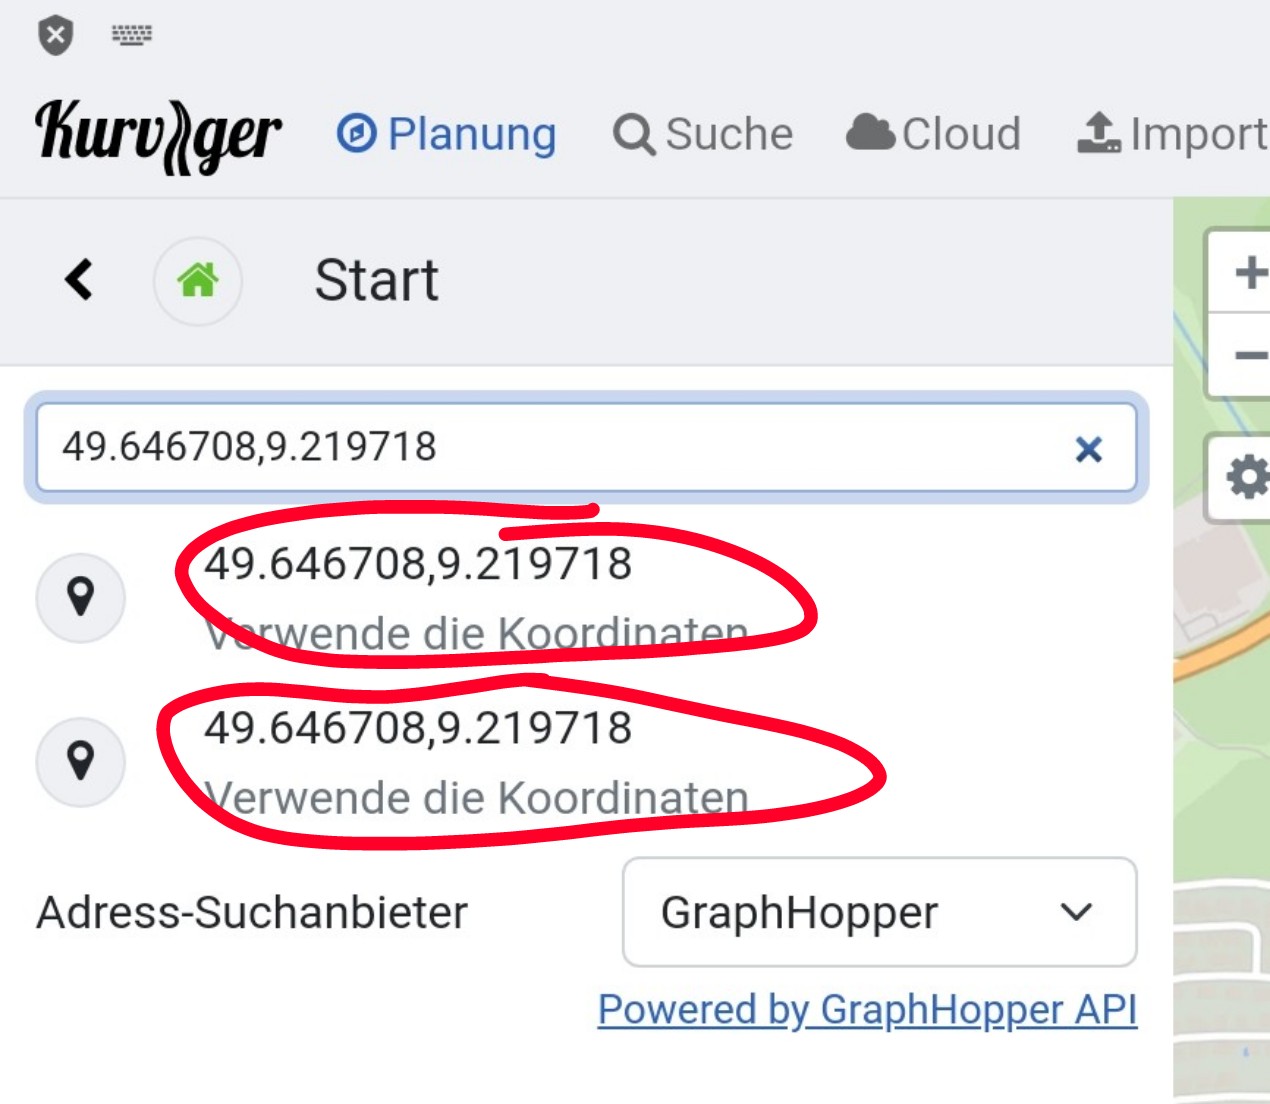1270x1104 pixels.
Task: Open the Planung tab
Action: click(447, 134)
